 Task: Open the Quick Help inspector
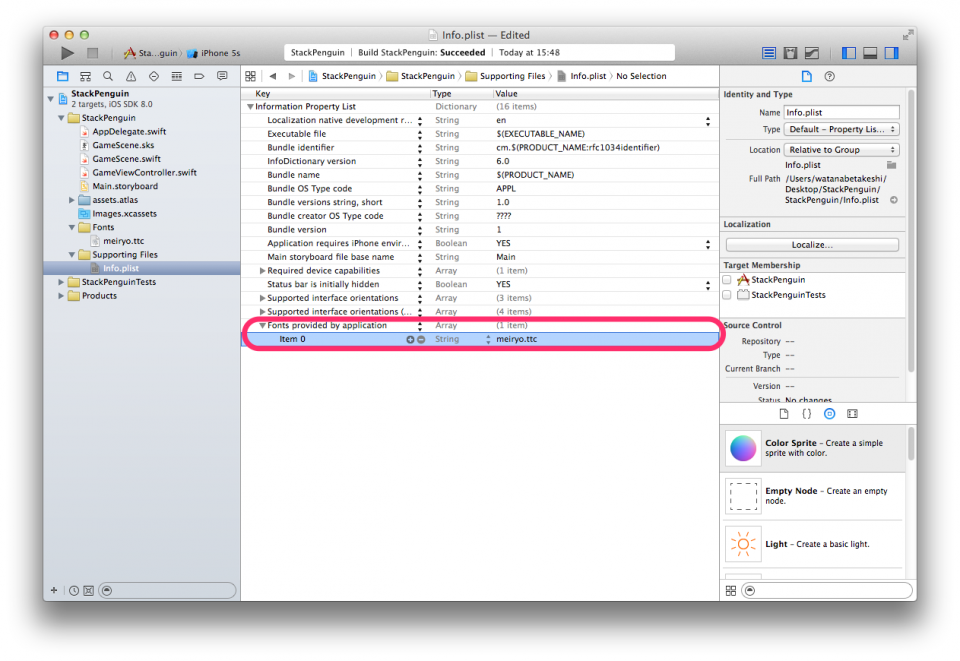(x=828, y=76)
